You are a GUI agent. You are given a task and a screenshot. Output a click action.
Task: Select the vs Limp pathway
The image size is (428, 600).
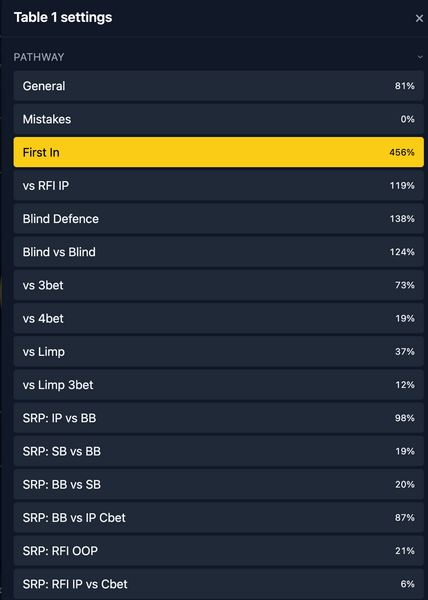click(x=218, y=352)
